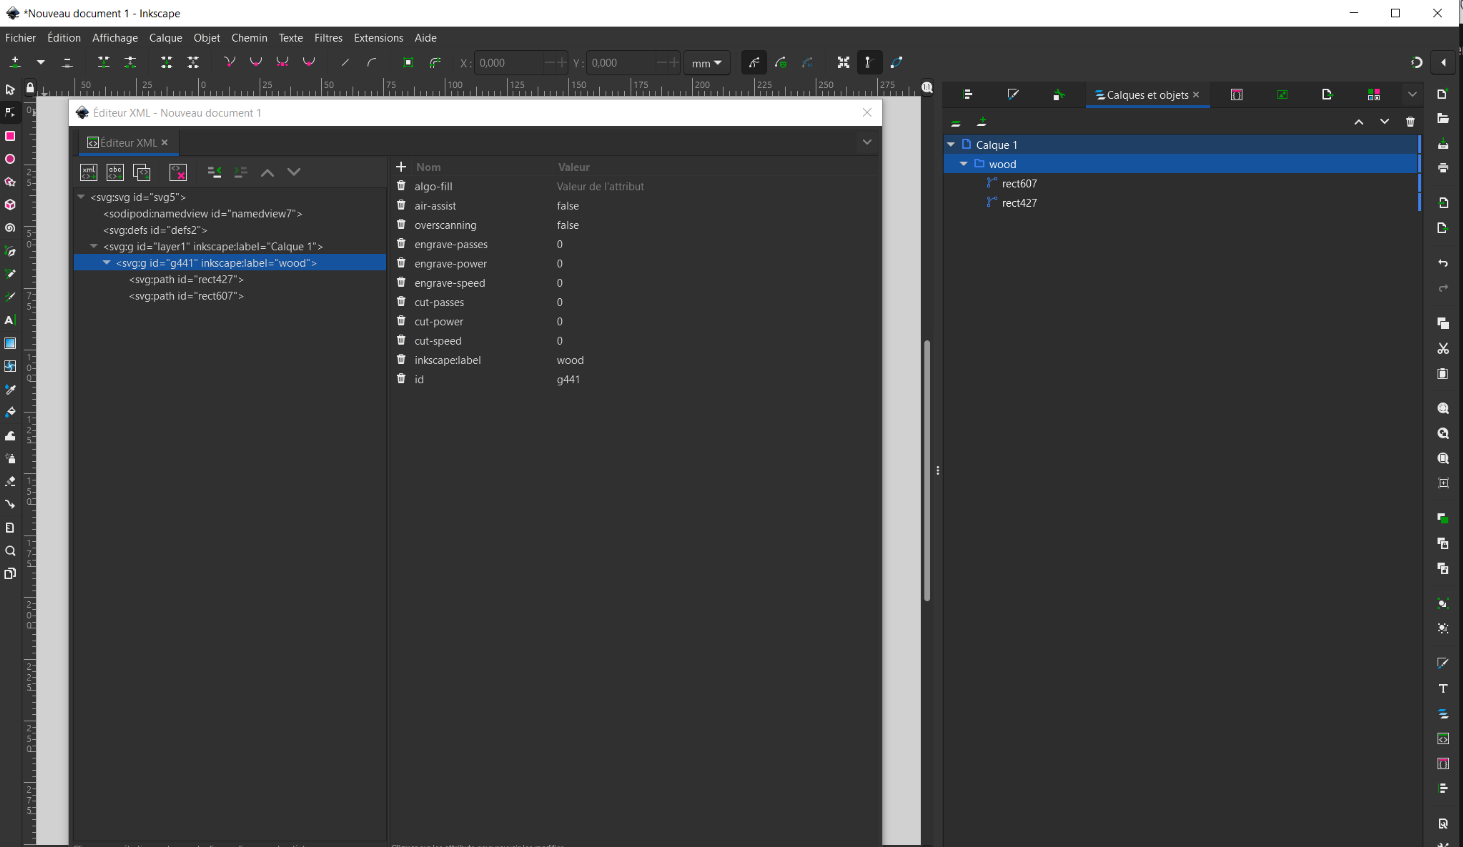Delete the air-assist attribute via trash icon
Image resolution: width=1463 pixels, height=847 pixels.
click(x=401, y=205)
